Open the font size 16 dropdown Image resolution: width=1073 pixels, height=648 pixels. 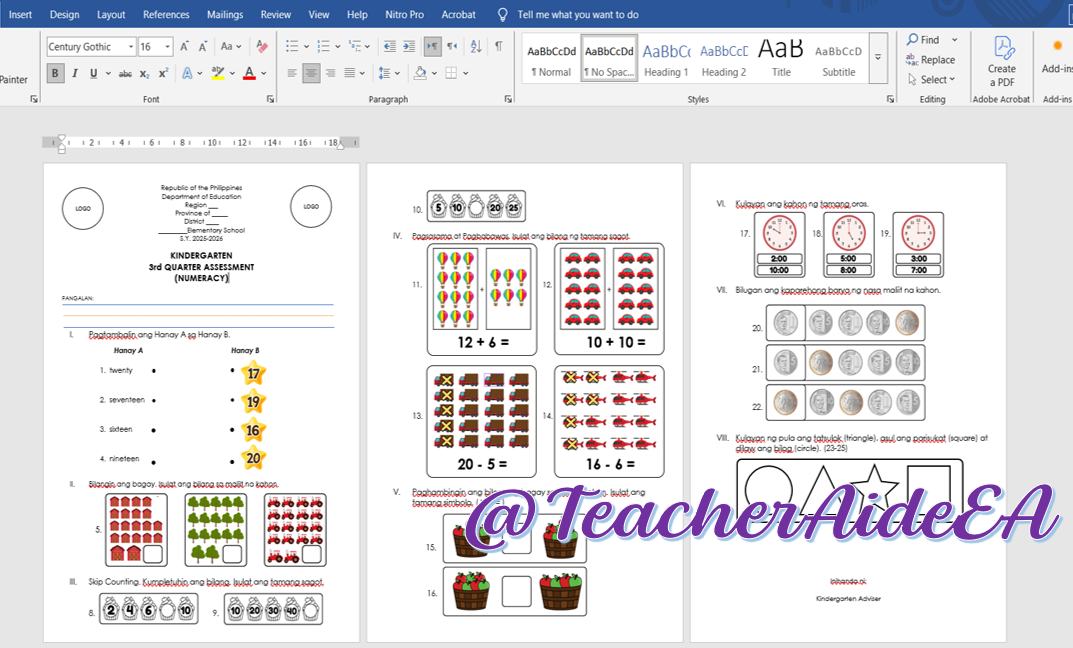click(168, 47)
